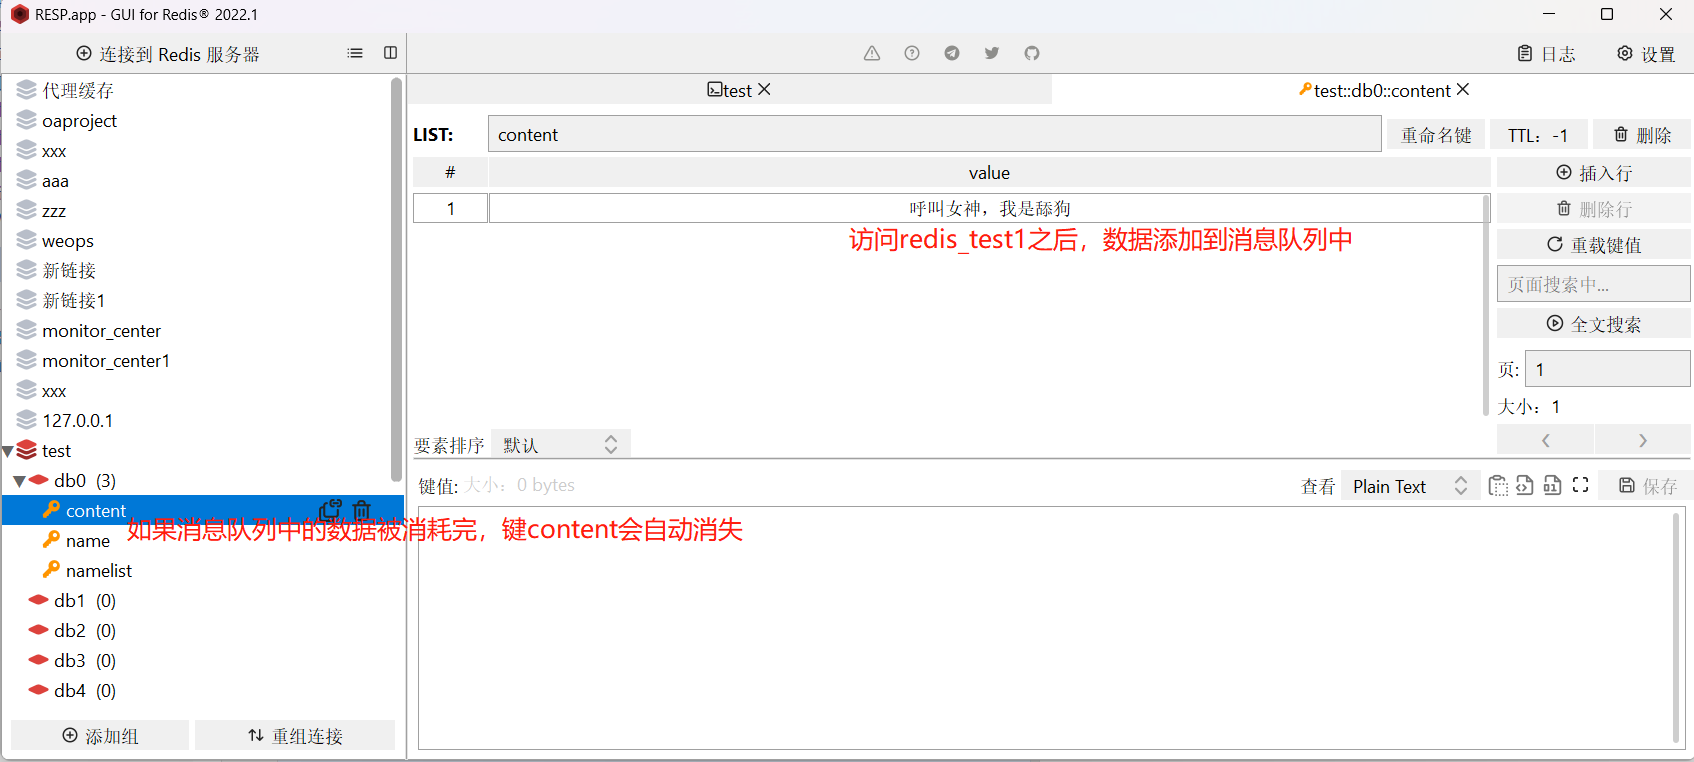Collapse the test connection tree

(x=8, y=451)
